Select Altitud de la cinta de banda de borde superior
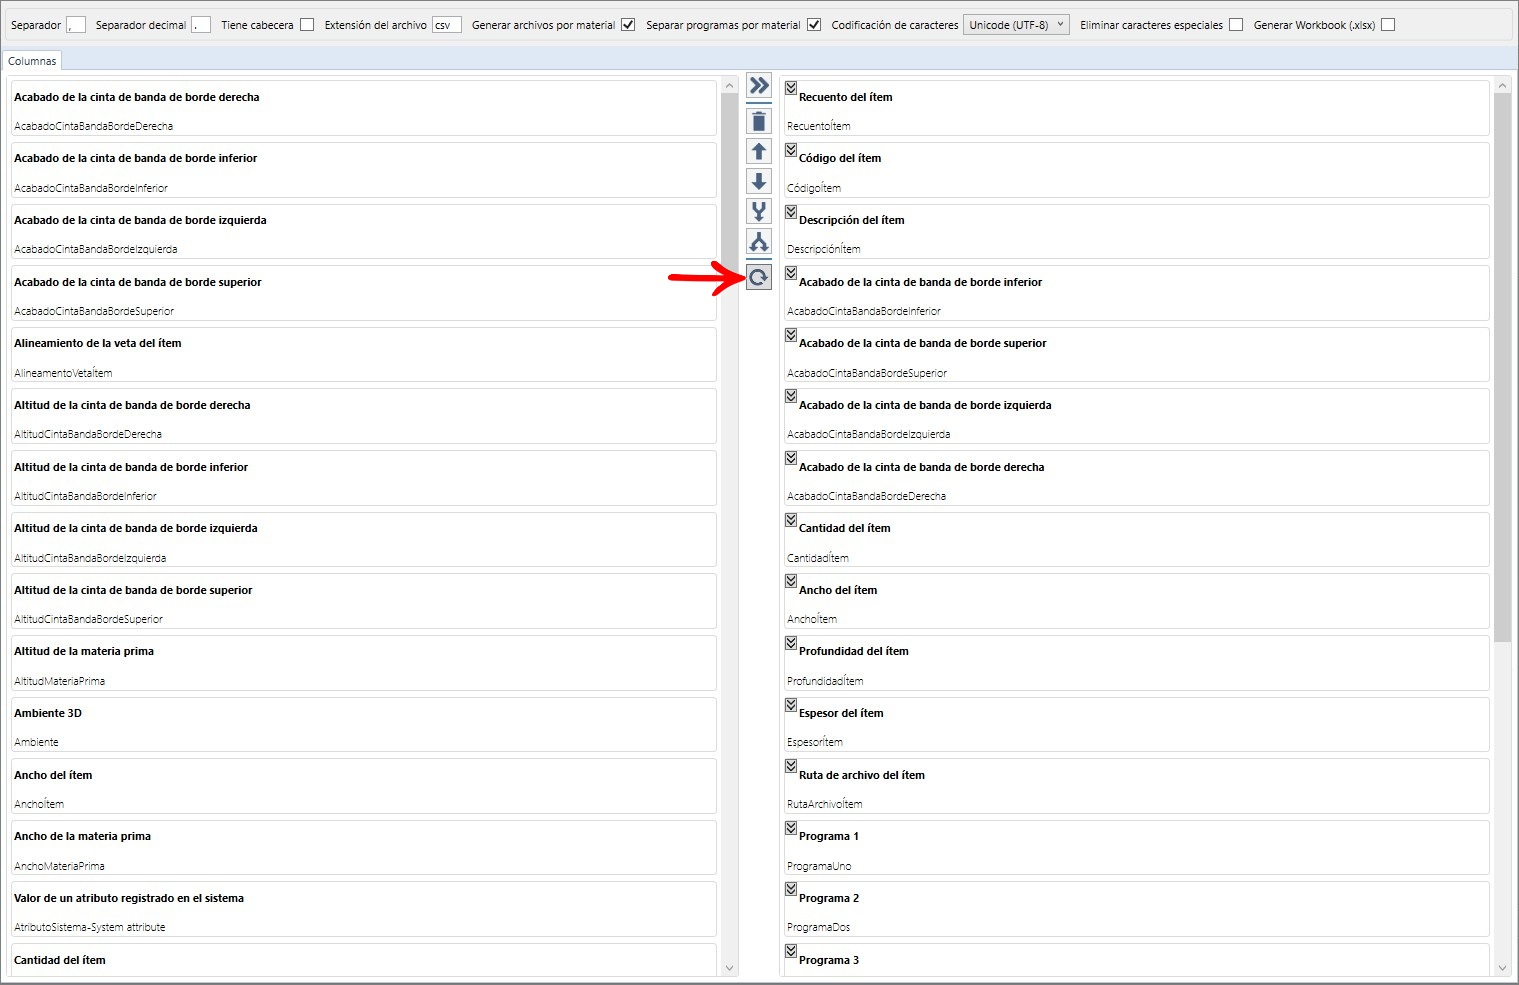Screen dimensions: 1519x985 [364, 601]
